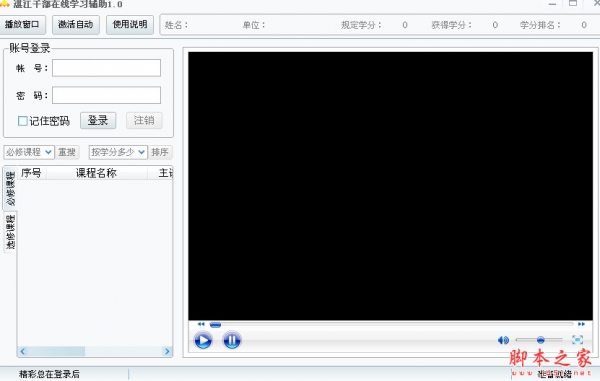Image resolution: width=600 pixels, height=381 pixels.
Task: Pause the video with the pause icon
Action: [x=232, y=340]
